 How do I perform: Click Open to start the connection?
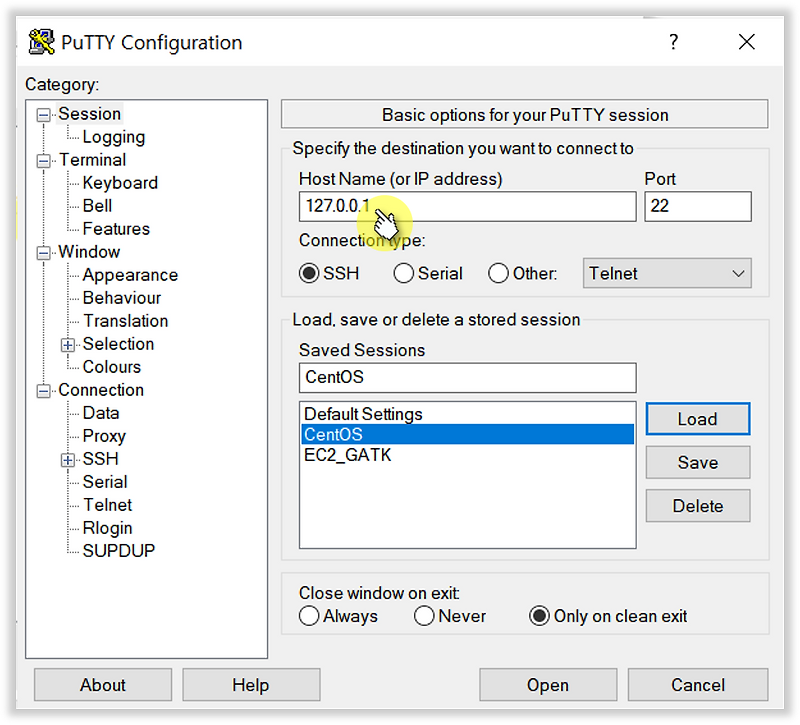(x=547, y=684)
